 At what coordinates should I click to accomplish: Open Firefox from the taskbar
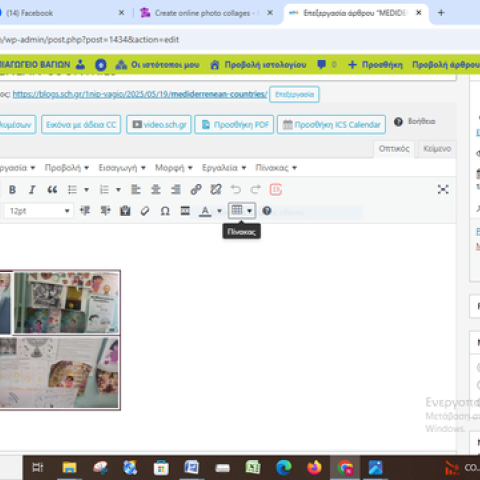pyautogui.click(x=314, y=468)
